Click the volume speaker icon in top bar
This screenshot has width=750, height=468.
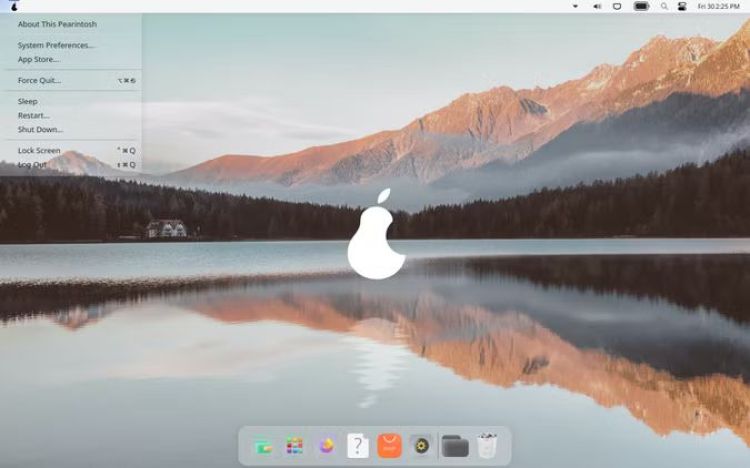597,6
